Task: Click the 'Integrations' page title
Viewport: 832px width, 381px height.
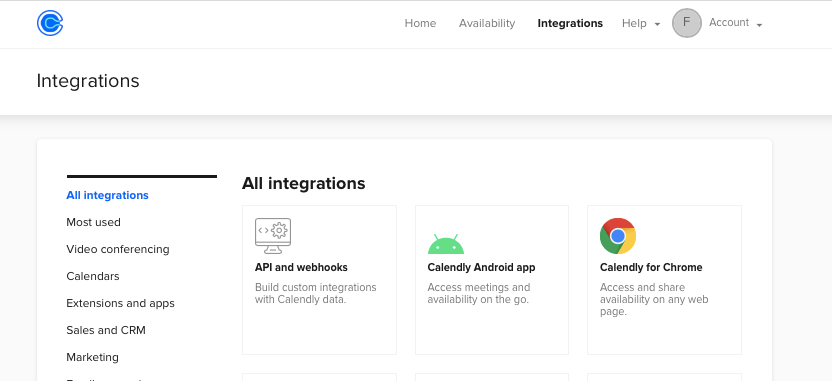Action: pos(88,81)
